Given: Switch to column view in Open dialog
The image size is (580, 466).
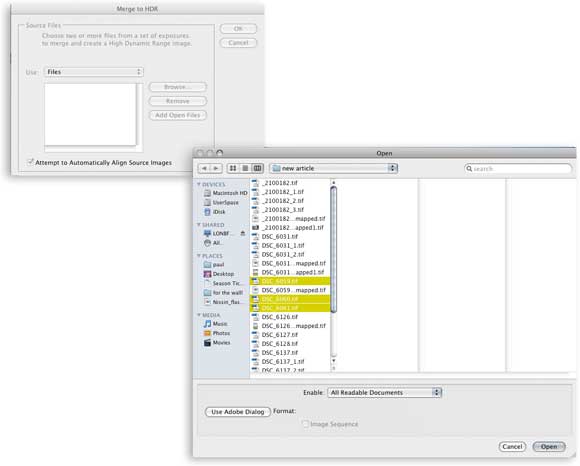Looking at the screenshot, I should pos(257,168).
